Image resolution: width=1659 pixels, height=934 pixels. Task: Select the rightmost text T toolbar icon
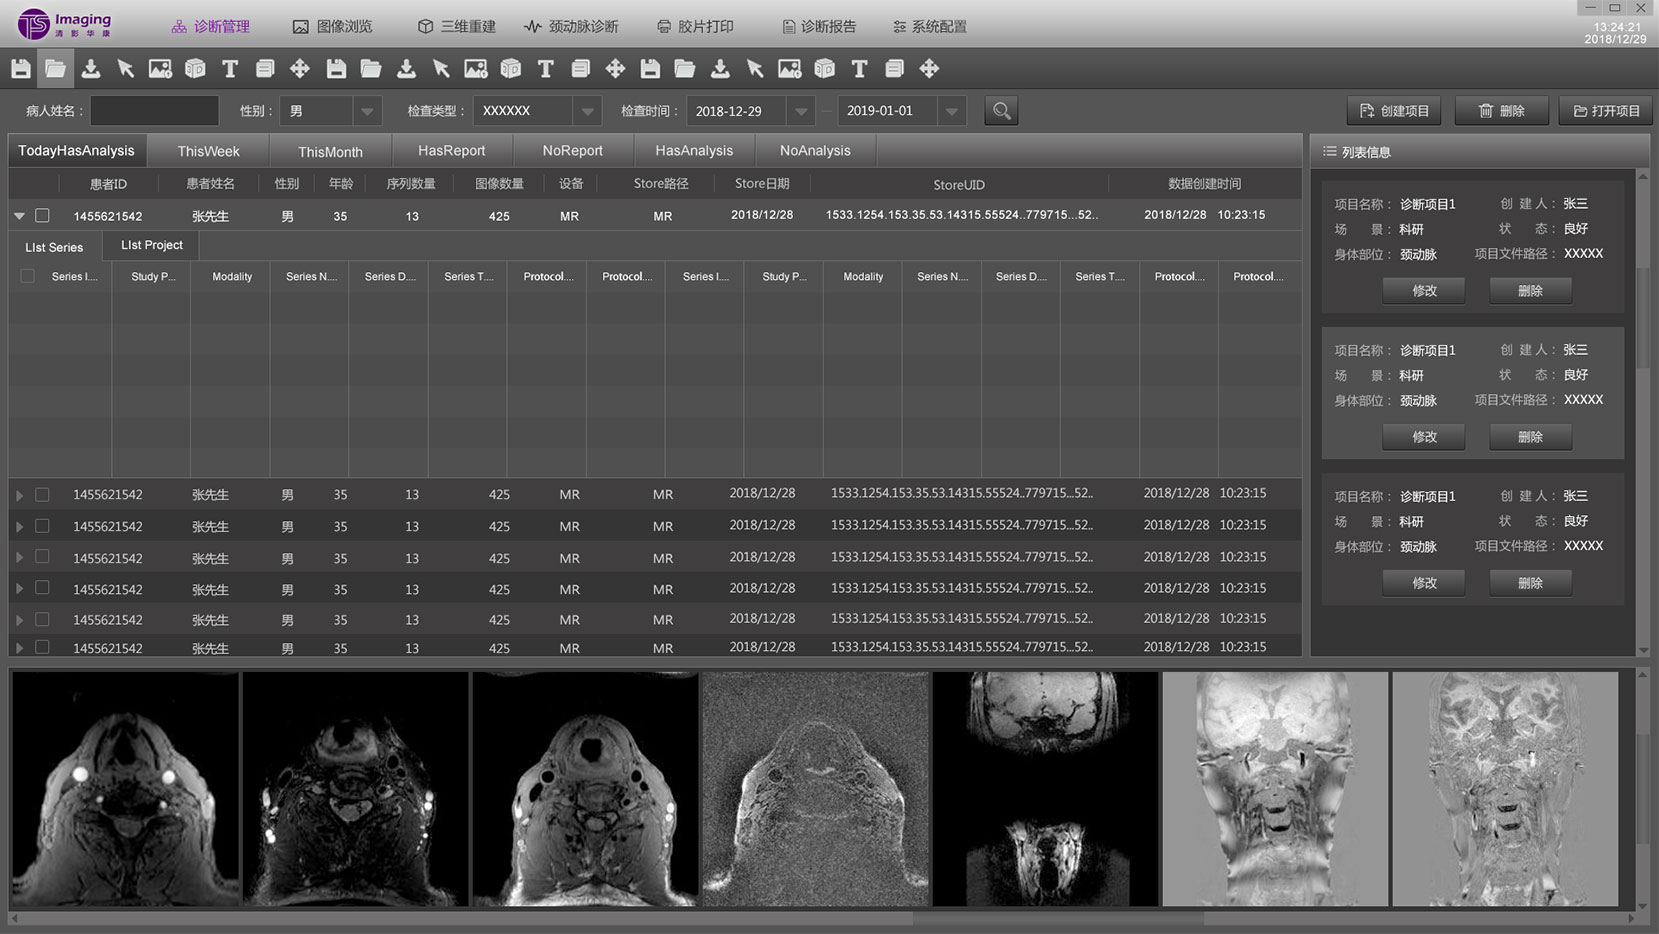[859, 69]
